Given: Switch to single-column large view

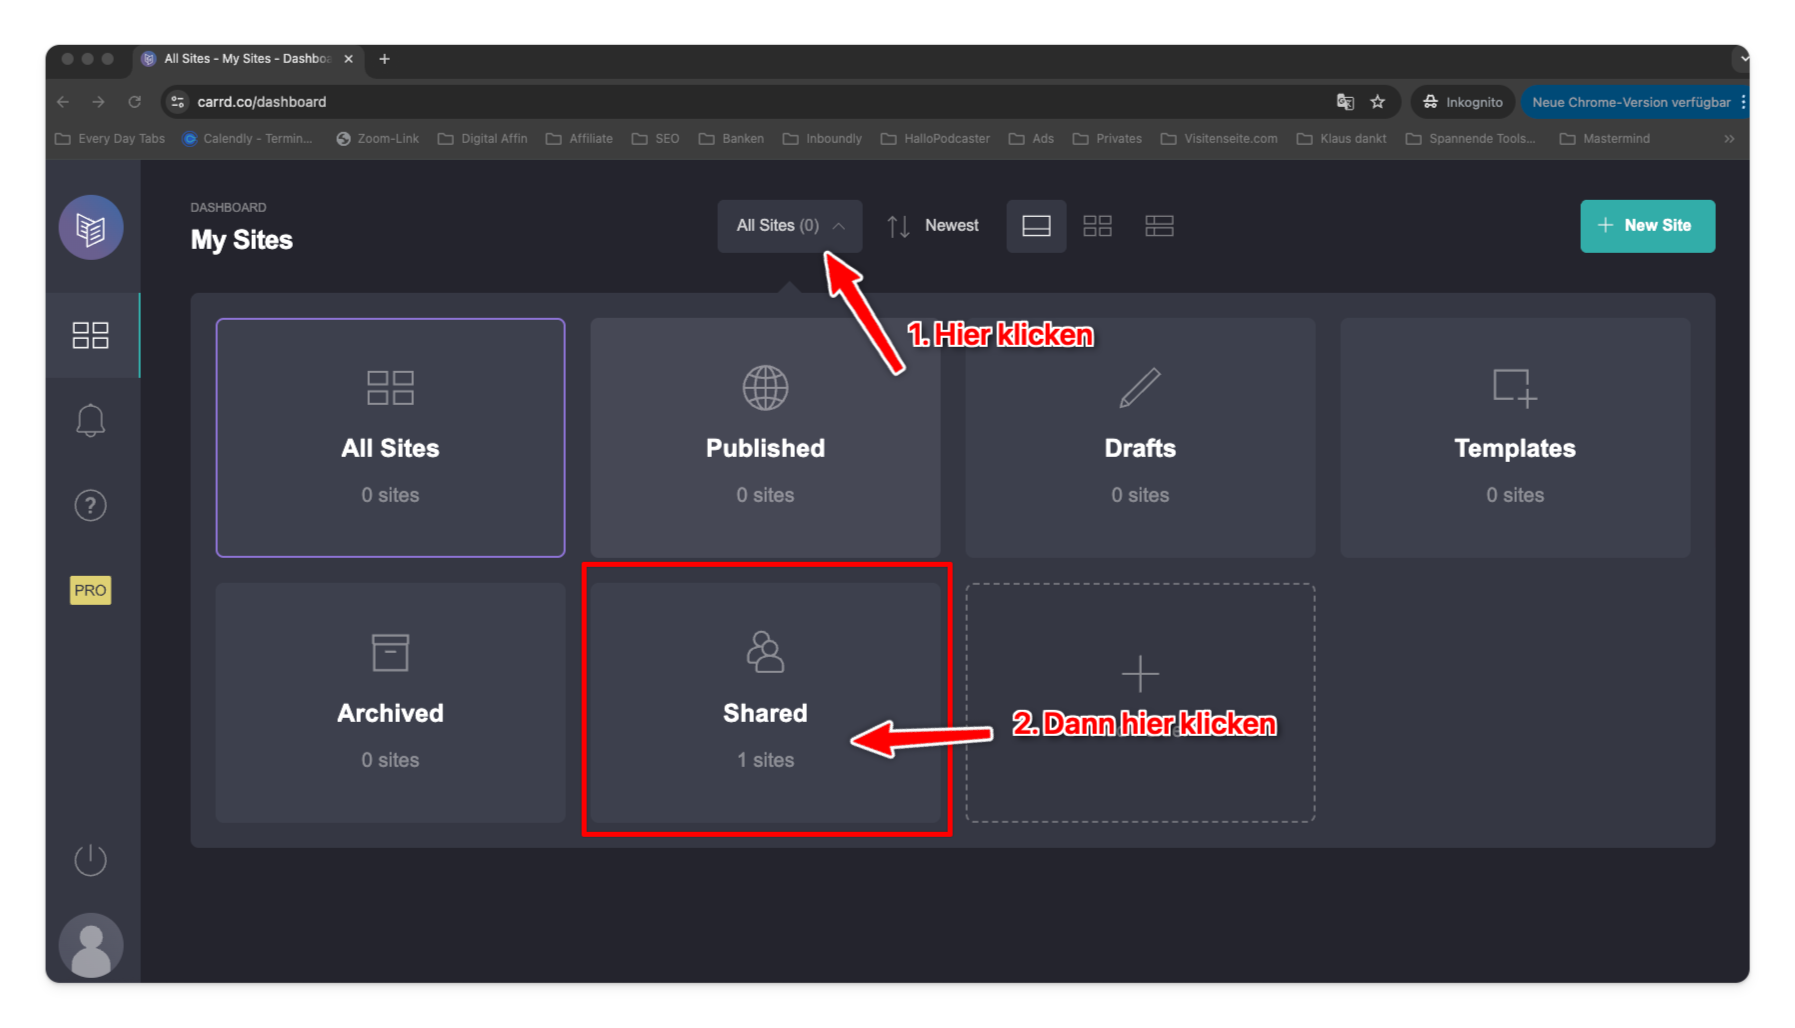Looking at the screenshot, I should tap(1036, 226).
